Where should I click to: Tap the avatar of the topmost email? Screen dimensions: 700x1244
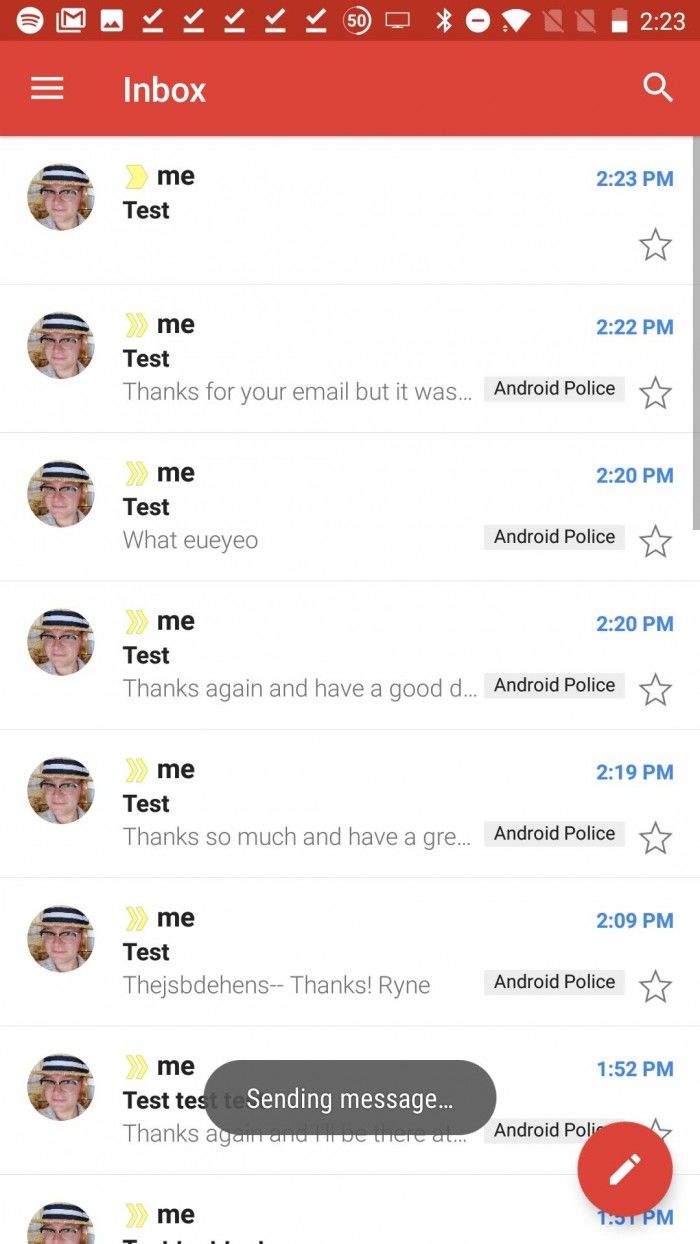60,196
